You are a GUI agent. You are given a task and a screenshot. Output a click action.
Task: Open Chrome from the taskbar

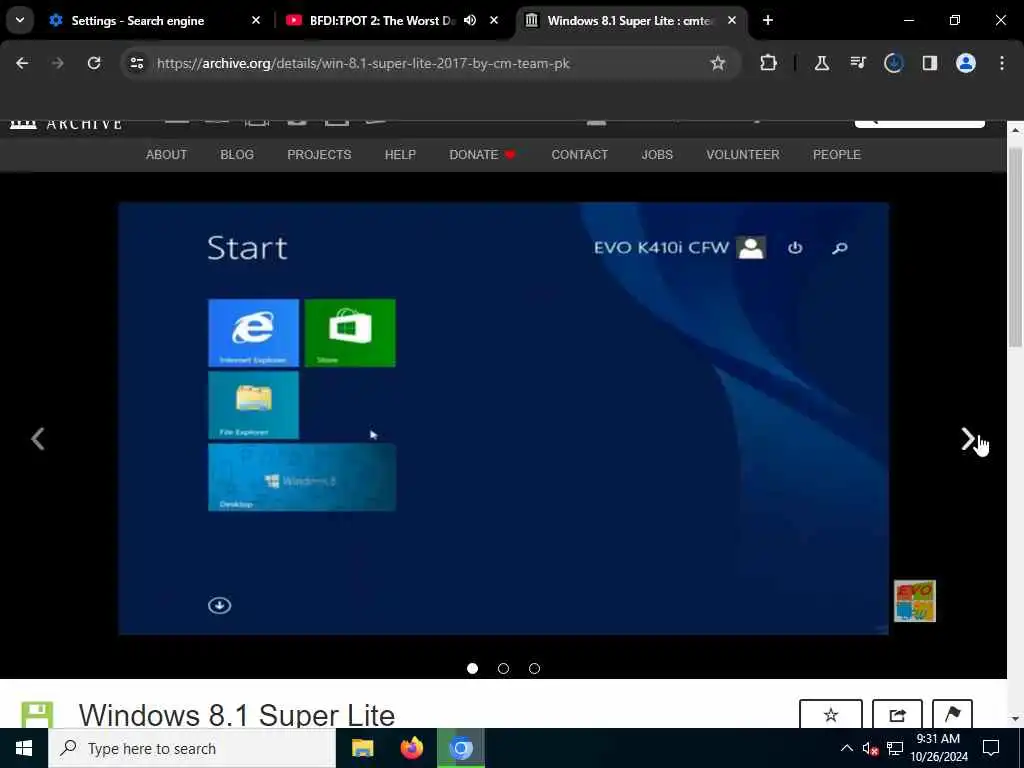click(460, 748)
